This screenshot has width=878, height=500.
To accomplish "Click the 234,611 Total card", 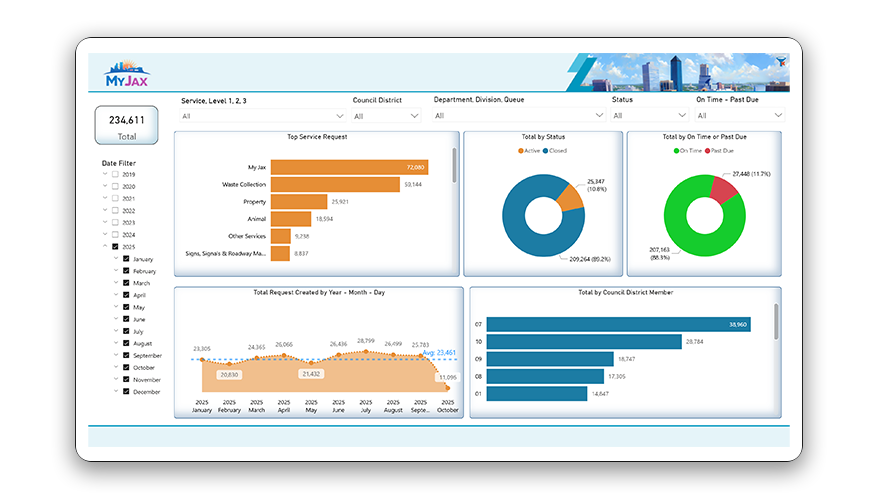I will [x=127, y=127].
